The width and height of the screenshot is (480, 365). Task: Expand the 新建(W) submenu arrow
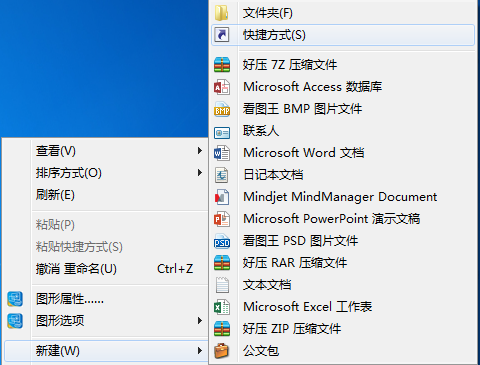(x=200, y=351)
